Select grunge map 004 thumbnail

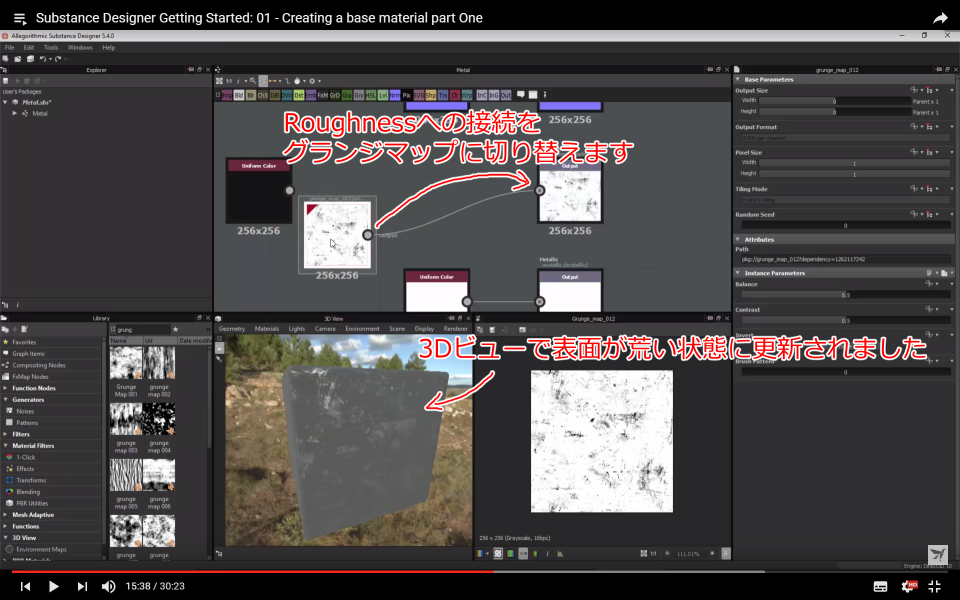coord(159,419)
